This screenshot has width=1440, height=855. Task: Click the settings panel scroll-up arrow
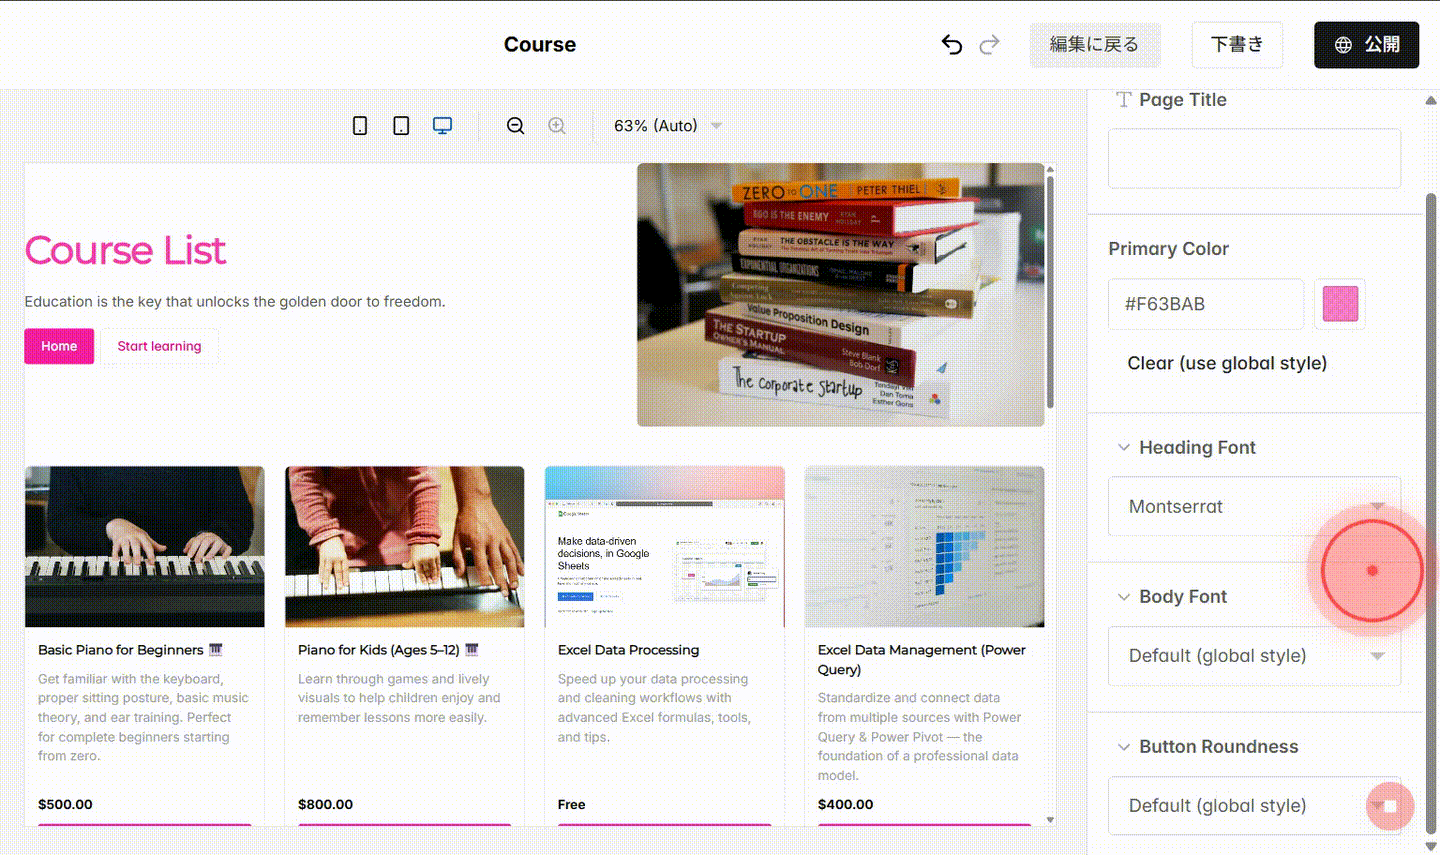point(1431,100)
